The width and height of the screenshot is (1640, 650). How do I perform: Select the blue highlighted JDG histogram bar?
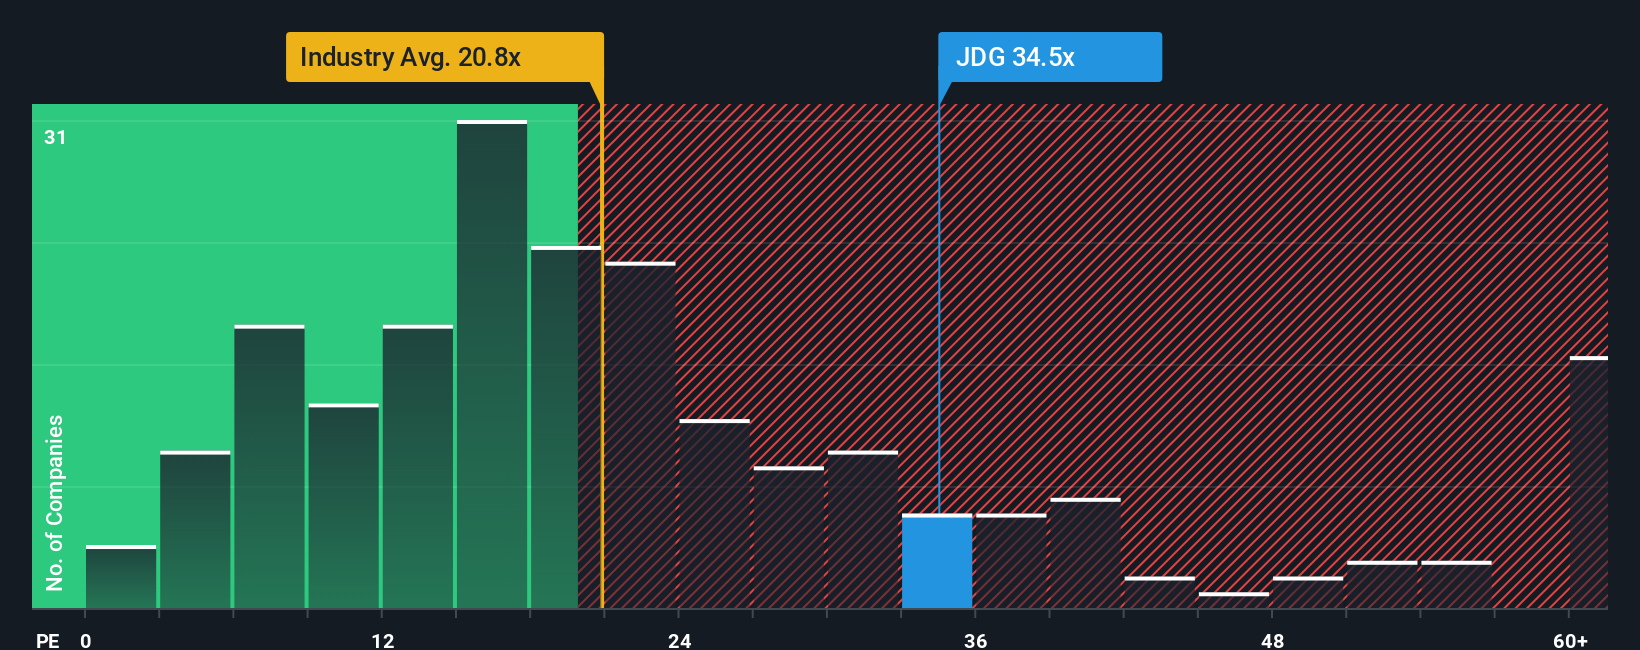click(937, 561)
